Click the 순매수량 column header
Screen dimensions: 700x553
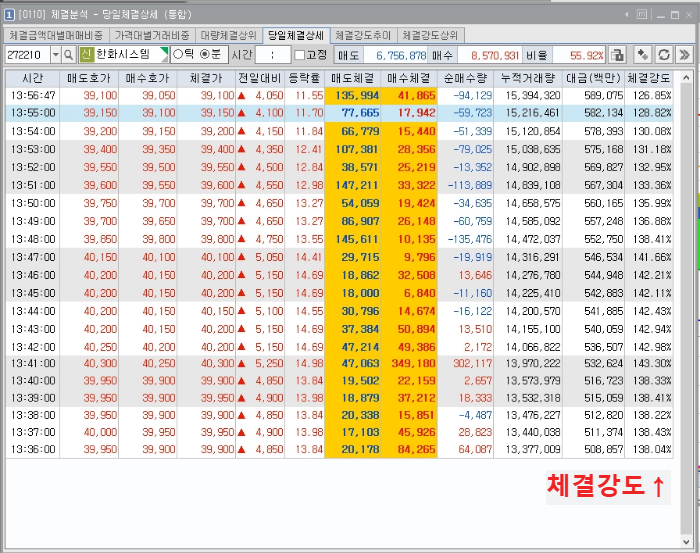click(x=466, y=78)
